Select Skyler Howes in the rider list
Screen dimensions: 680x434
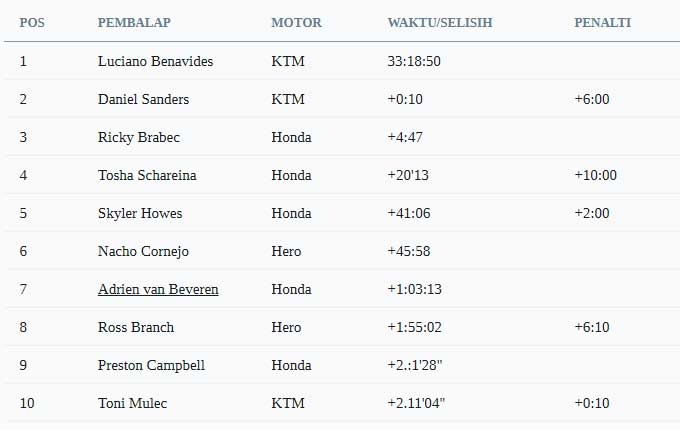140,213
